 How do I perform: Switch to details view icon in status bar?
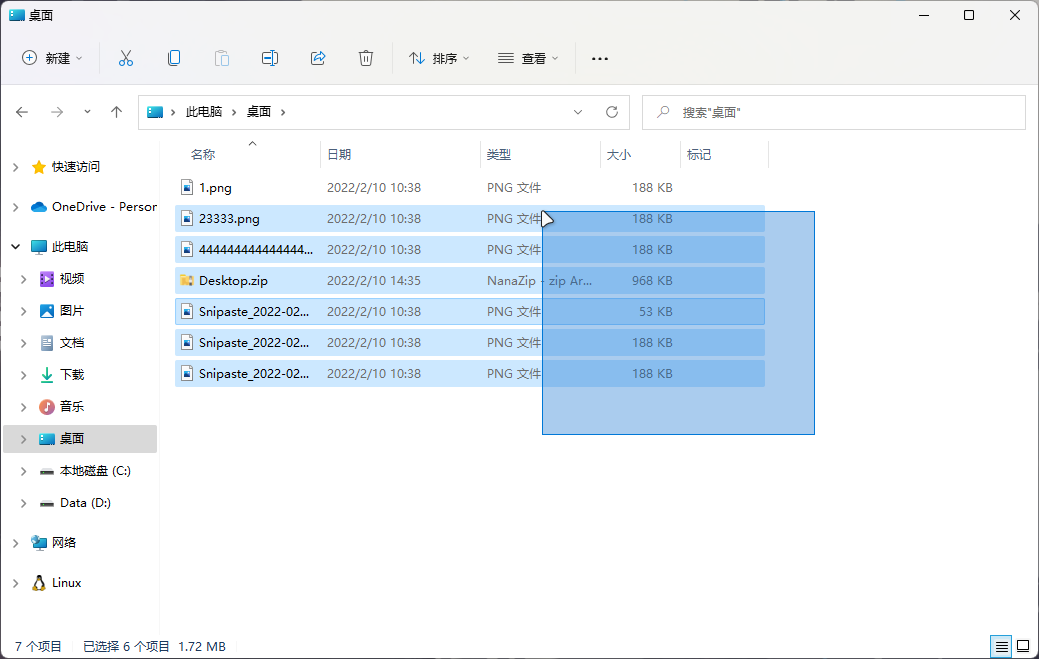click(x=1001, y=646)
